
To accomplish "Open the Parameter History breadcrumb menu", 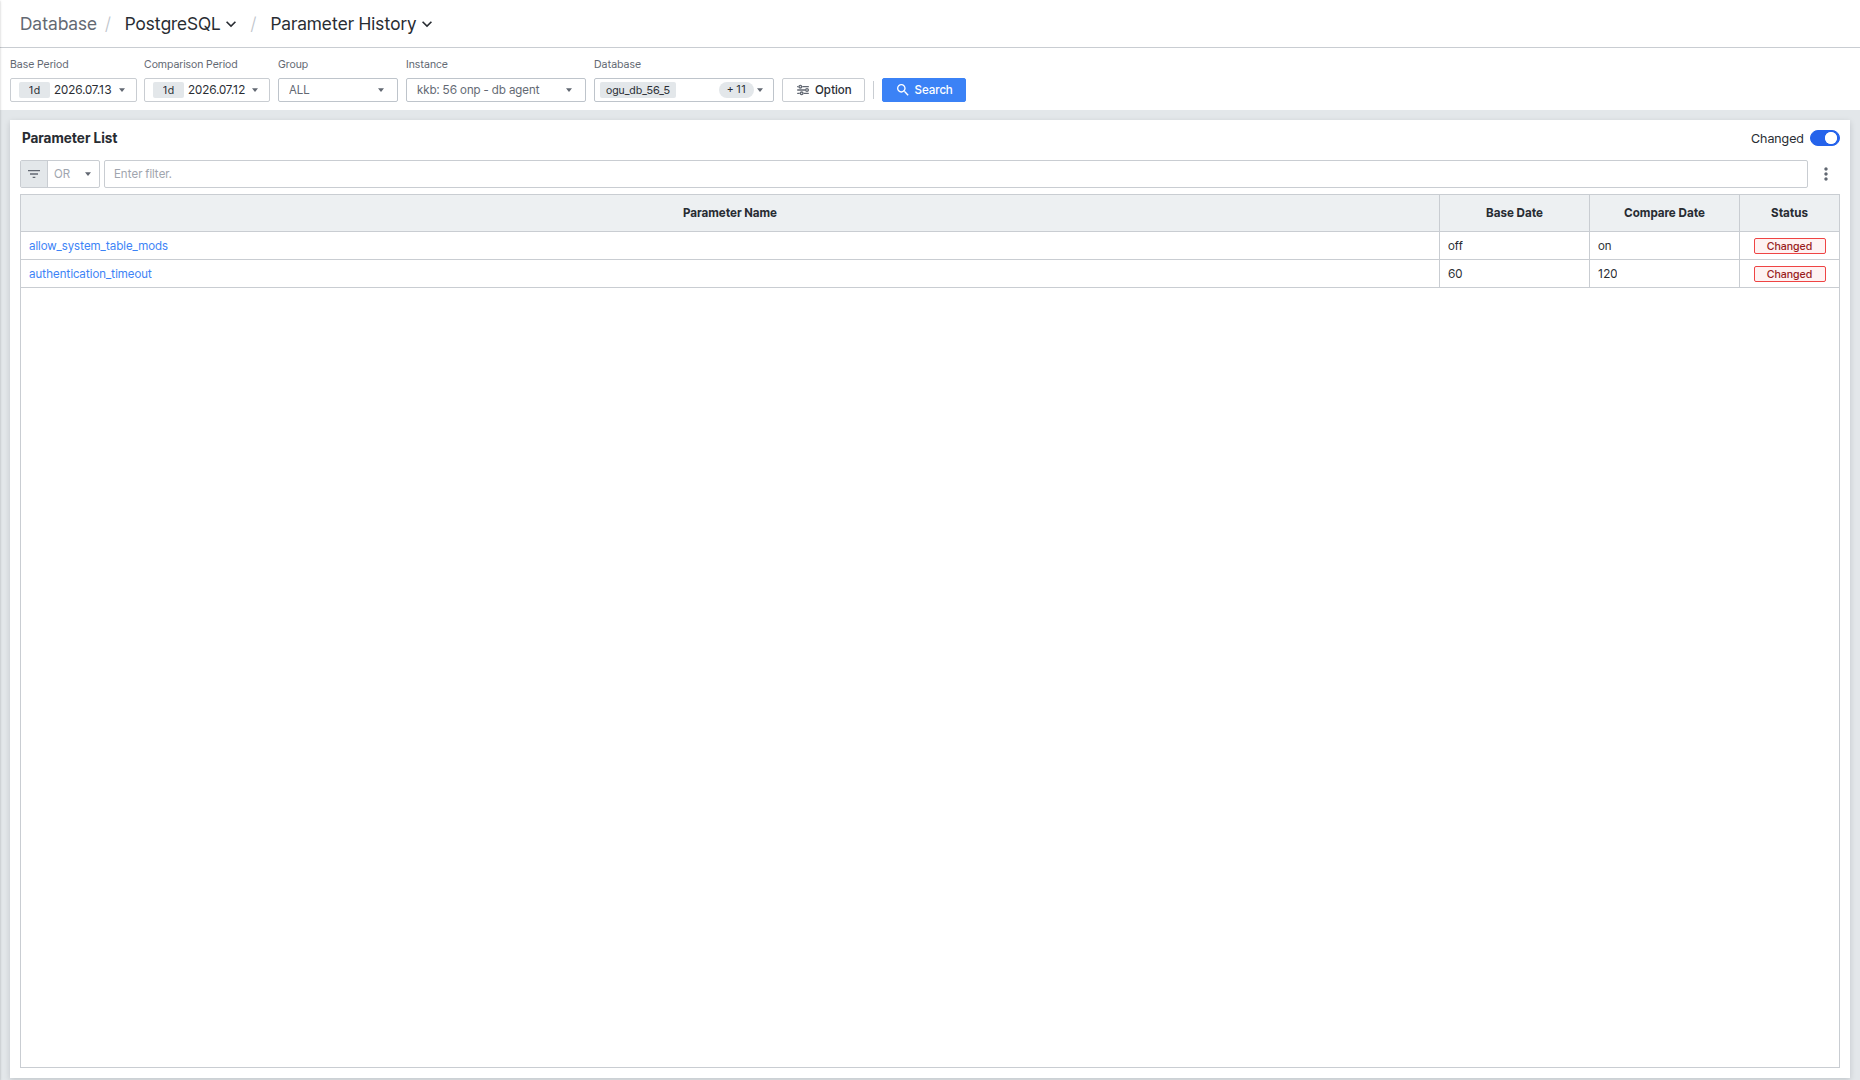I will [x=351, y=24].
